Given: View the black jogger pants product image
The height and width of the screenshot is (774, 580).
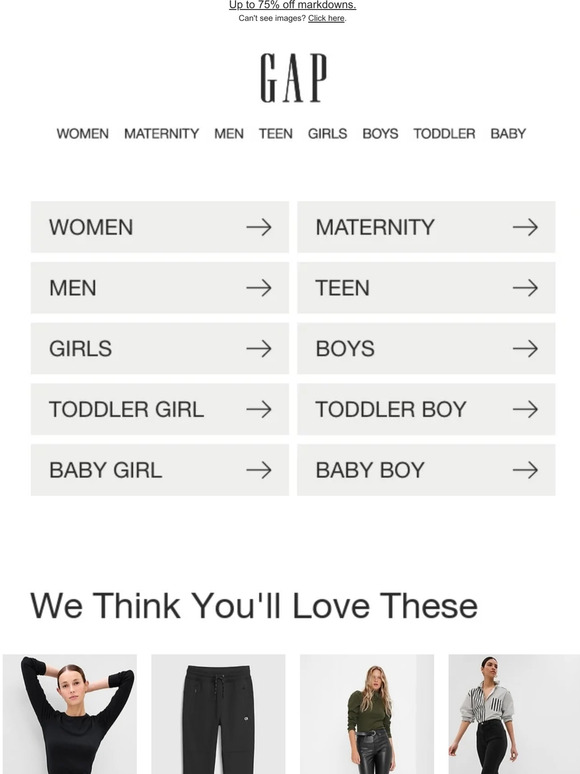Looking at the screenshot, I should tap(218, 714).
